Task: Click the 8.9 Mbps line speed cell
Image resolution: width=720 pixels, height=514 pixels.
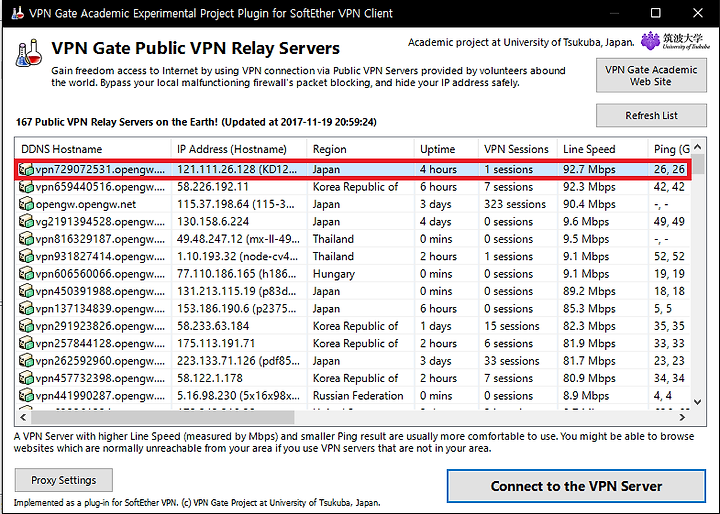Action: [586, 396]
